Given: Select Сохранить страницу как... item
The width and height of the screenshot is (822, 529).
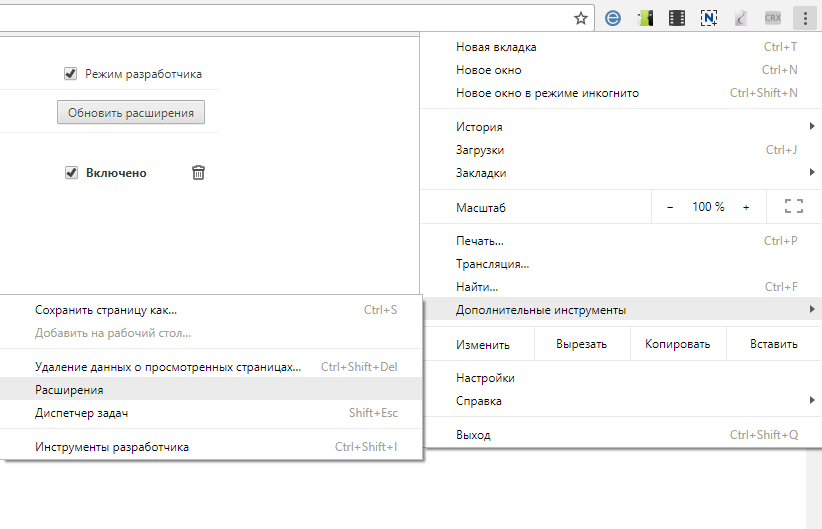Looking at the screenshot, I should [211, 310].
